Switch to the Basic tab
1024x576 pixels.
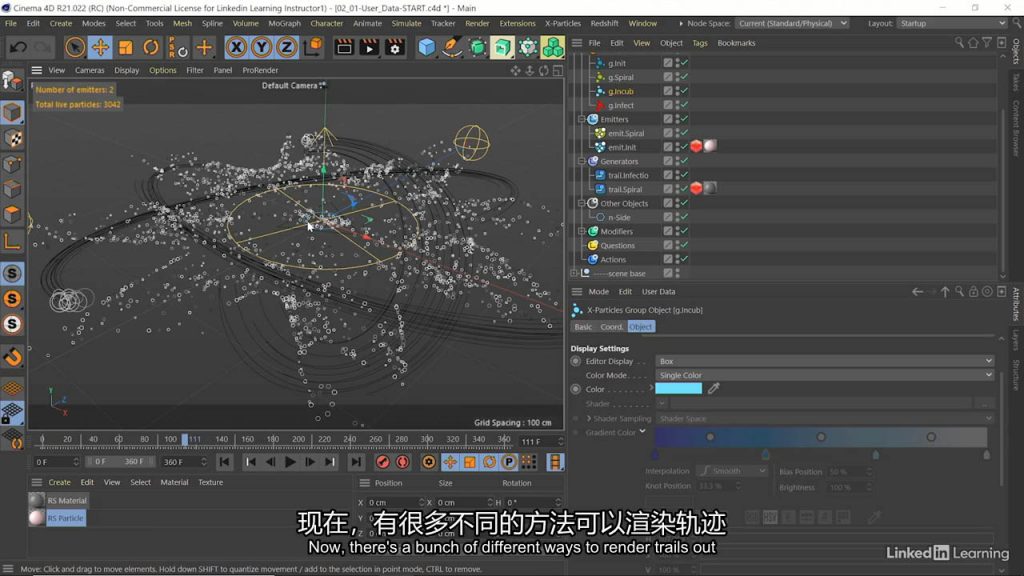(583, 327)
